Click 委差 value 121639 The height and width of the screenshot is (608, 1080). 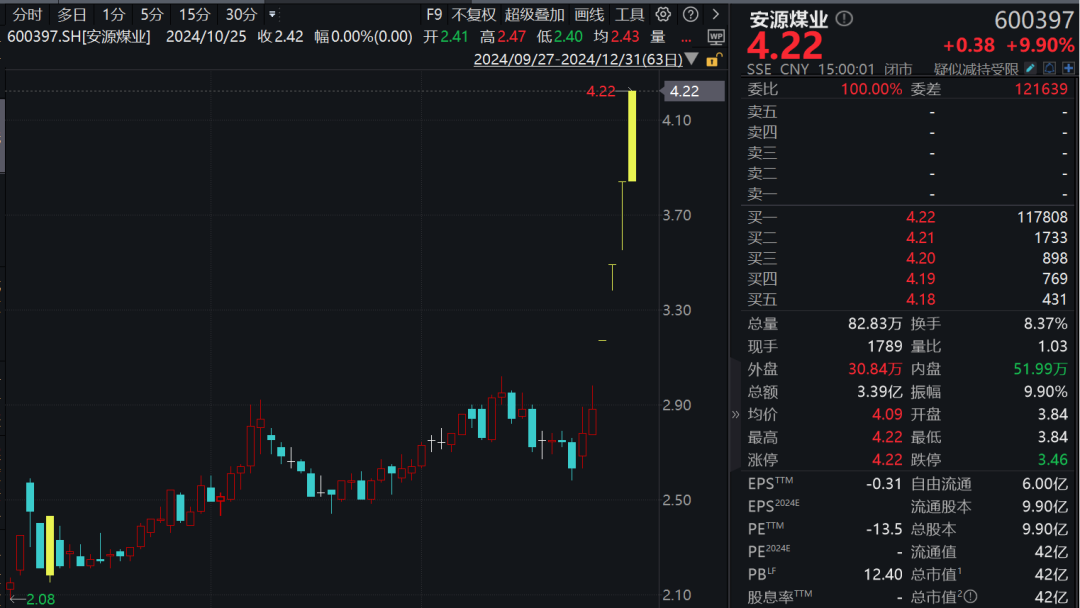click(x=1041, y=89)
